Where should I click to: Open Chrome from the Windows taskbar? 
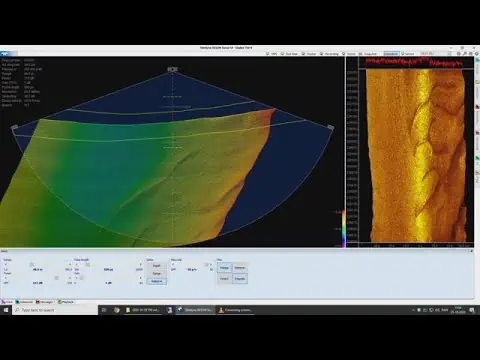(x=117, y=310)
